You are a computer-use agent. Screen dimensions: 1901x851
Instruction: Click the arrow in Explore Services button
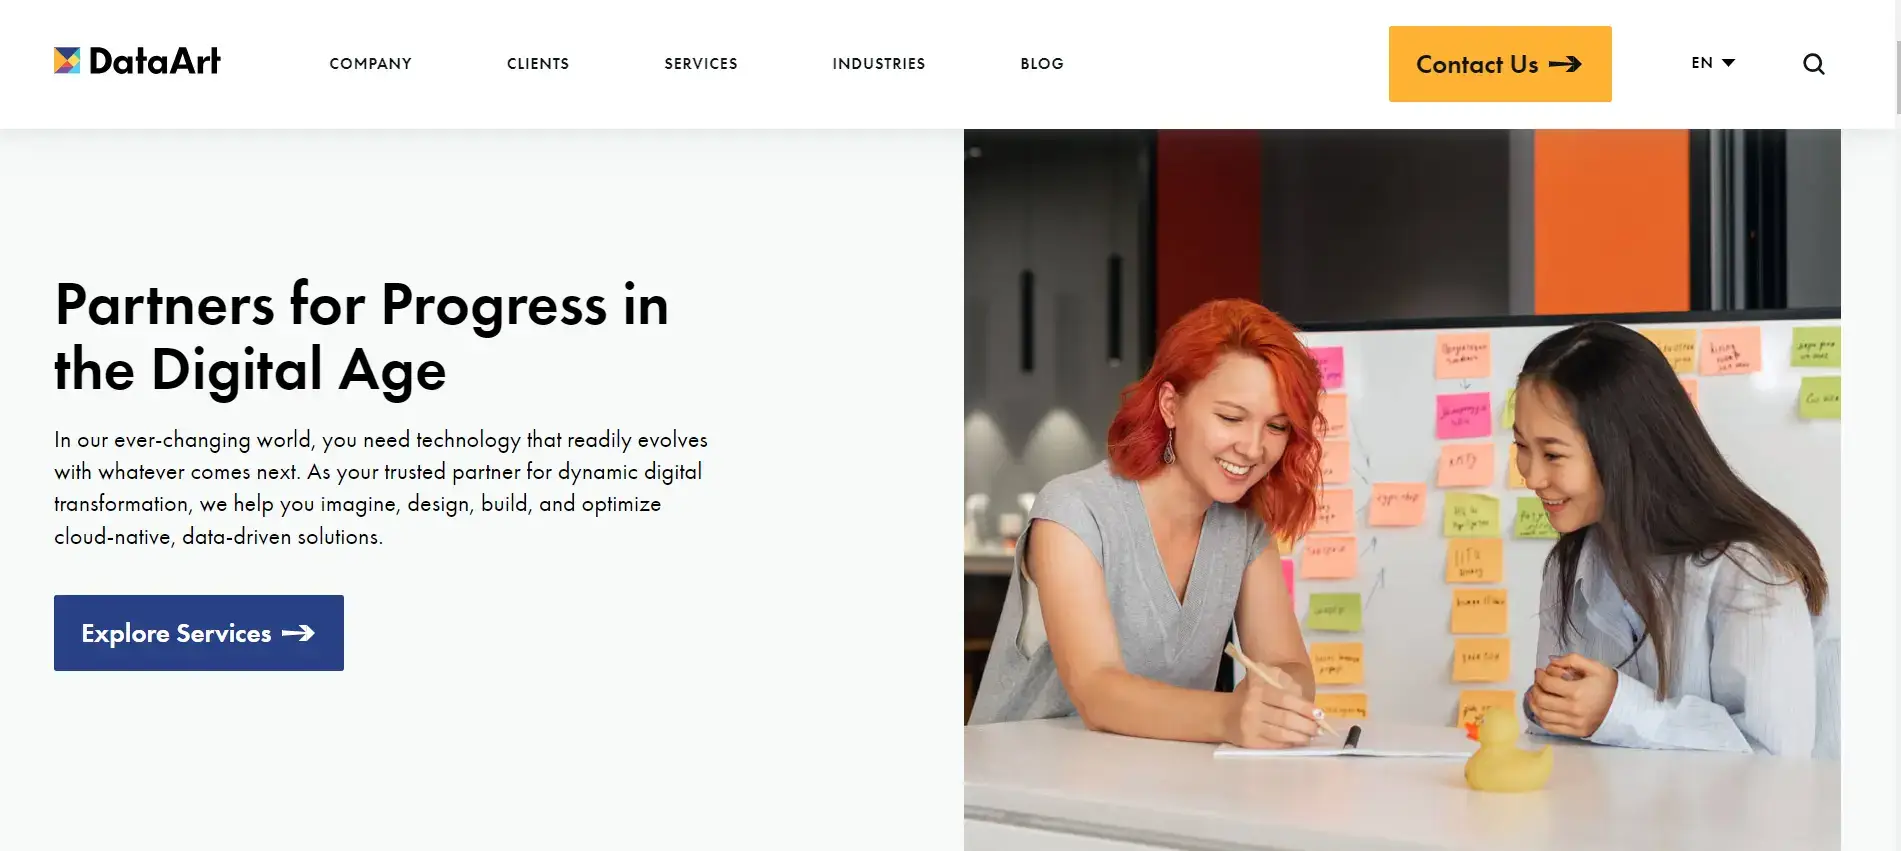click(298, 633)
